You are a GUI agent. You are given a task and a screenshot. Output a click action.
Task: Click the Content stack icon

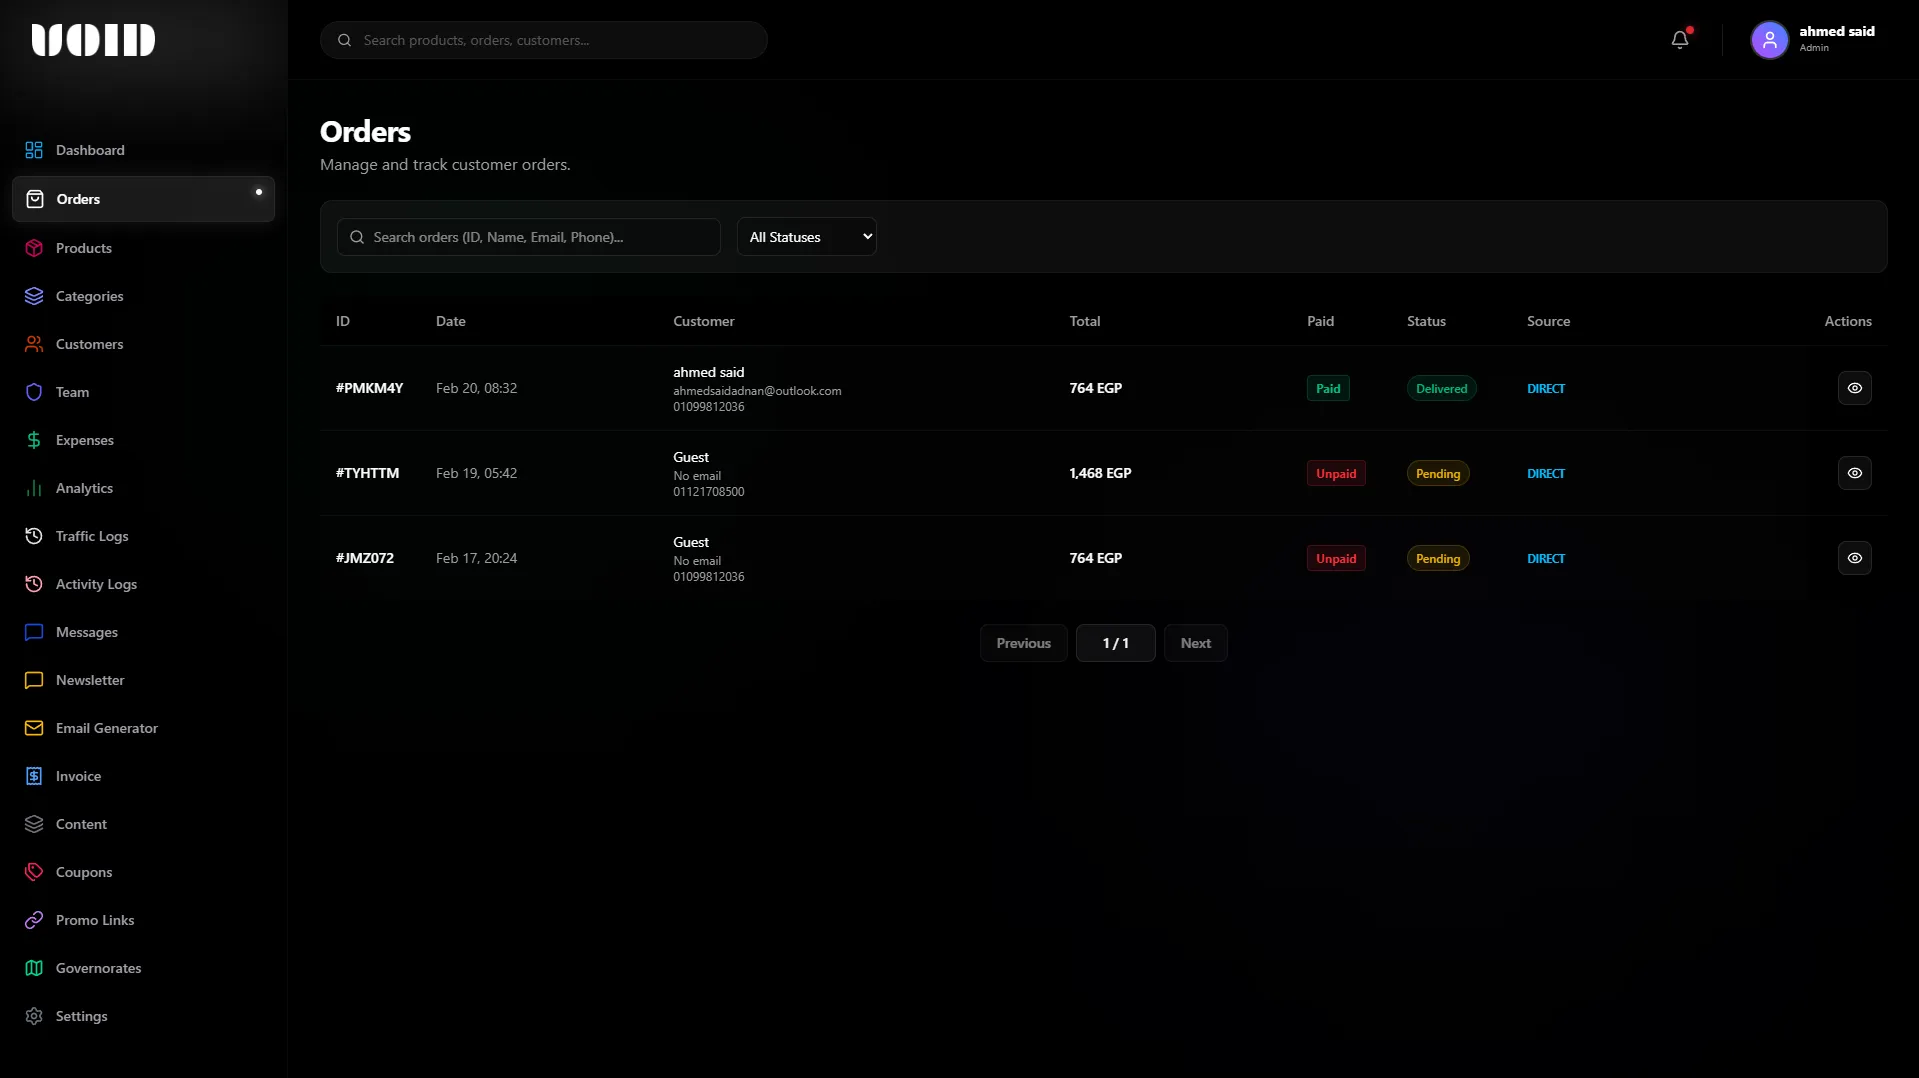point(34,824)
